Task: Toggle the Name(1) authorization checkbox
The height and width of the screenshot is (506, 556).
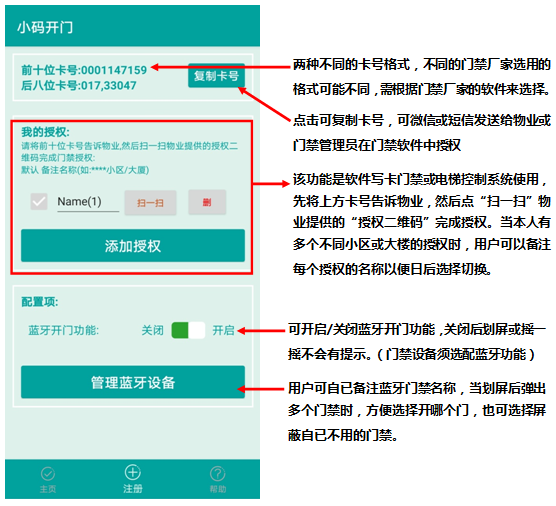Action: 39,202
